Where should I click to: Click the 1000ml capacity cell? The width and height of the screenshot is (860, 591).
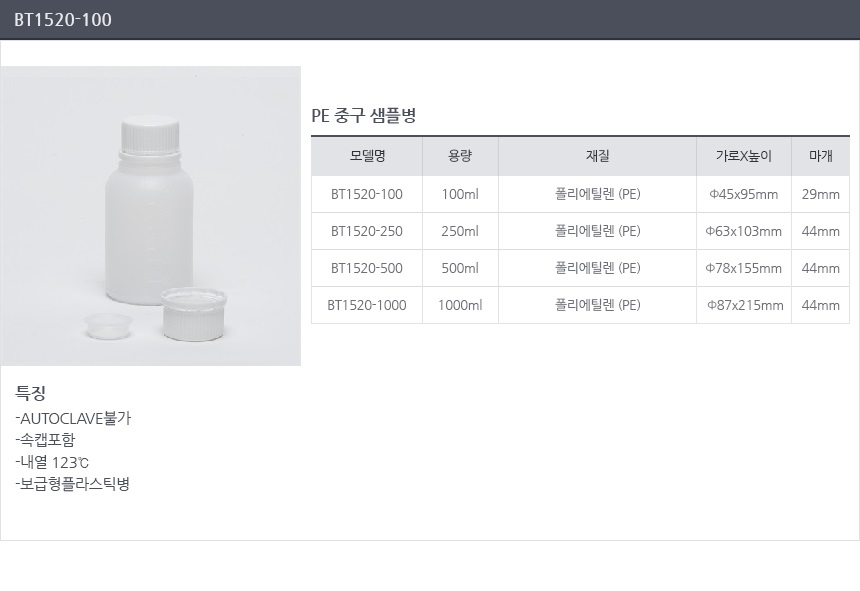coord(460,305)
